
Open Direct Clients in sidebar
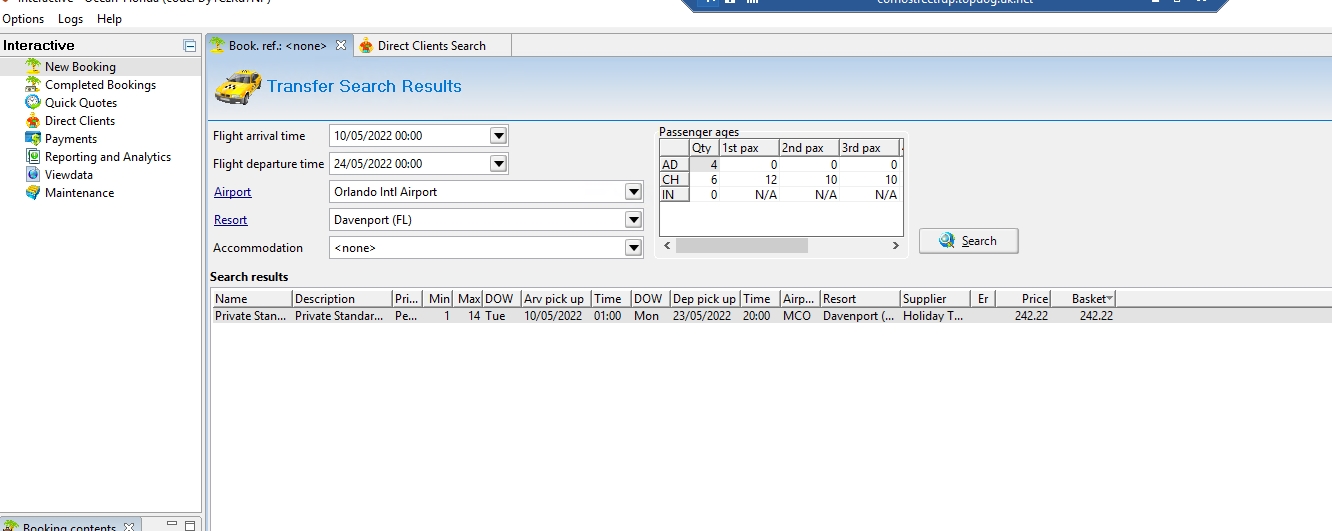pos(80,121)
